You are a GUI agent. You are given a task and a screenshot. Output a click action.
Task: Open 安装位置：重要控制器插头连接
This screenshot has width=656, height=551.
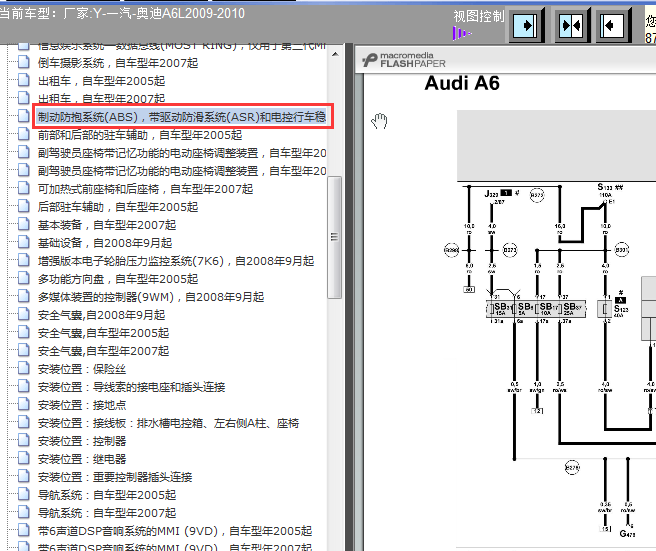[115, 477]
